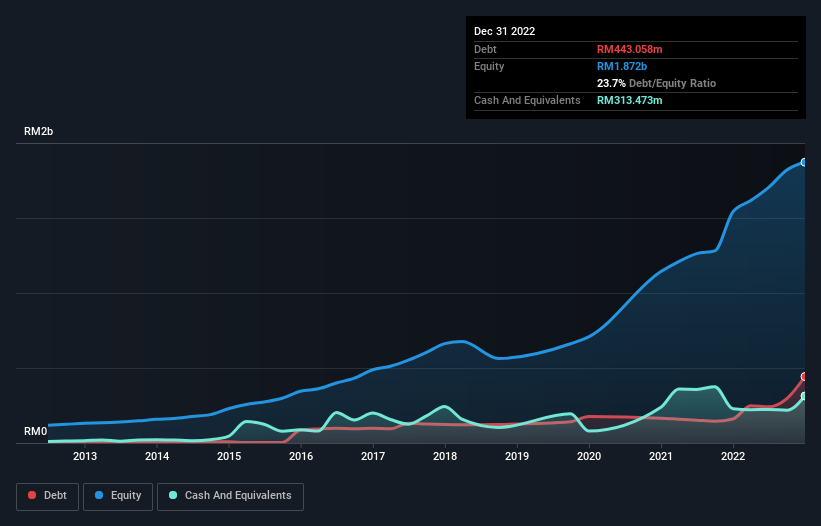Toggle the Equity legend button
The height and width of the screenshot is (526, 821).
coord(118,496)
